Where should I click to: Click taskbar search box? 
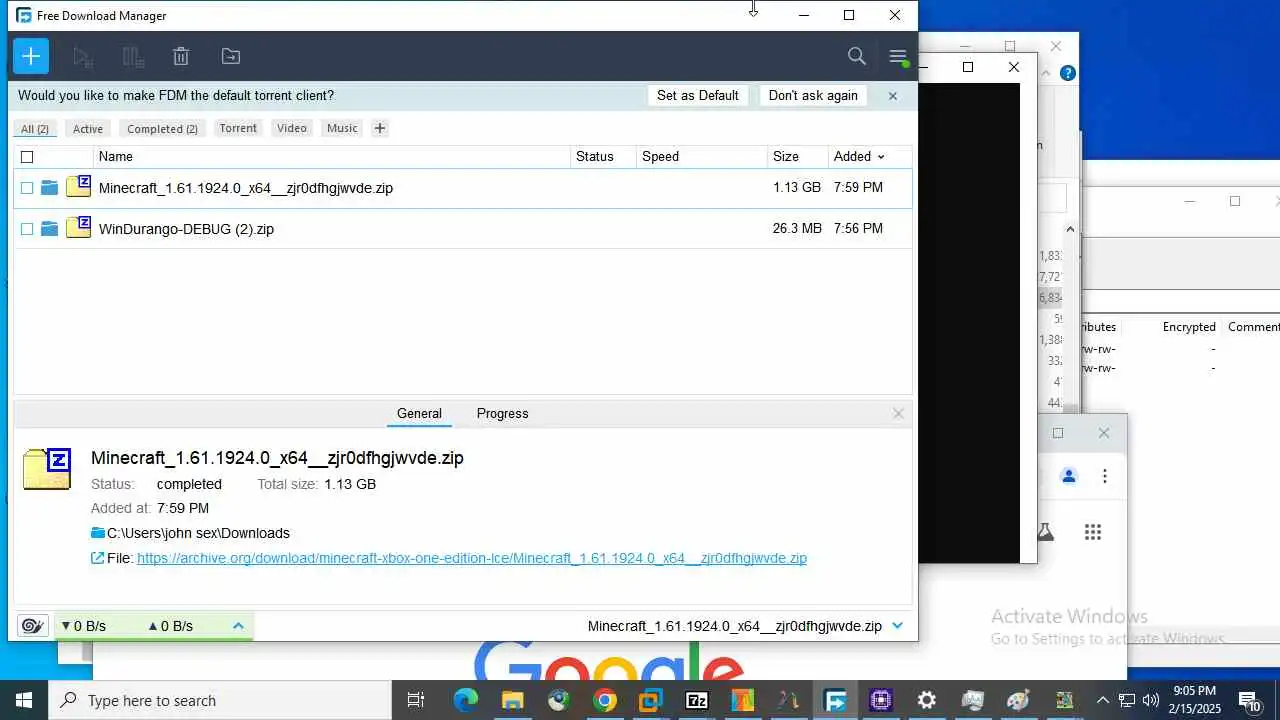pos(219,700)
